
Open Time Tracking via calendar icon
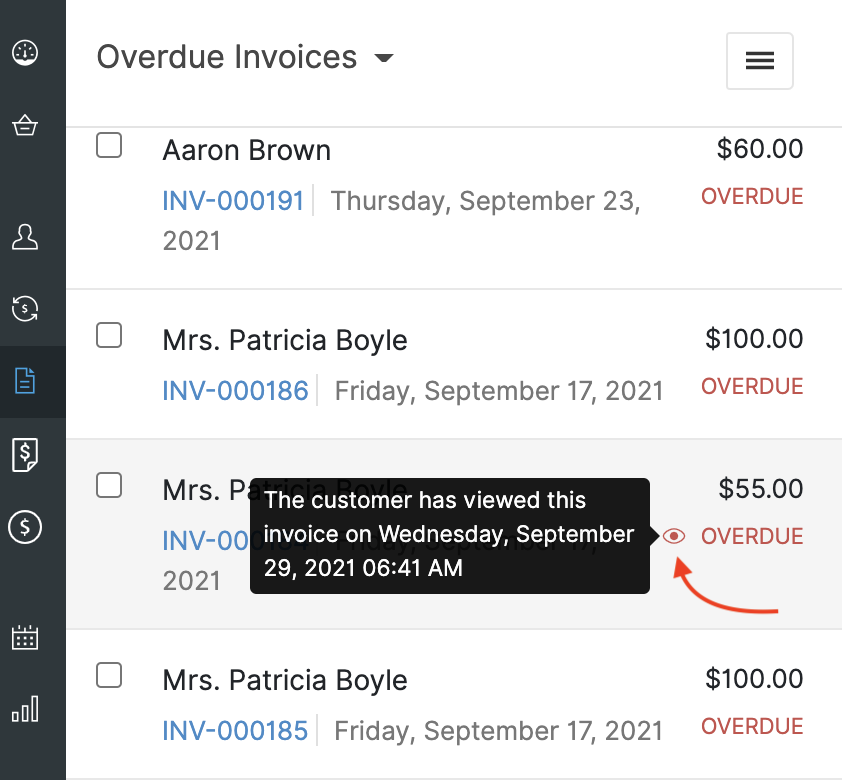click(24, 636)
